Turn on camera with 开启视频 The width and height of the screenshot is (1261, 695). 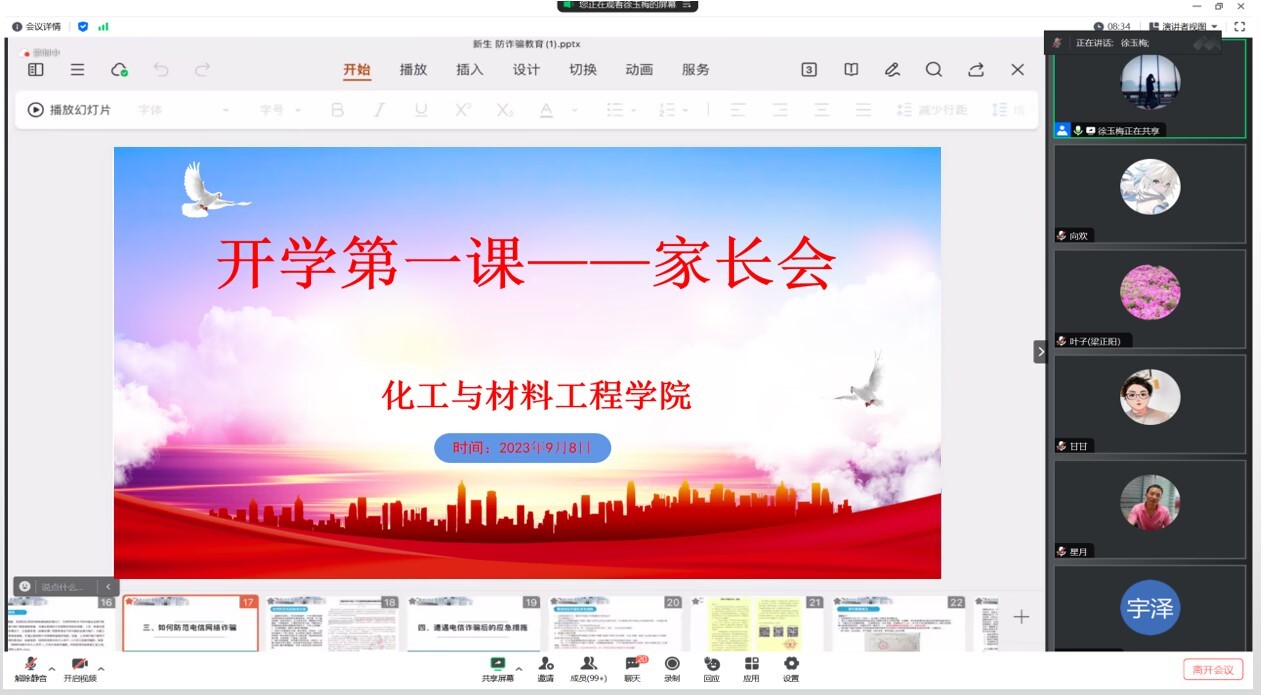tap(79, 666)
